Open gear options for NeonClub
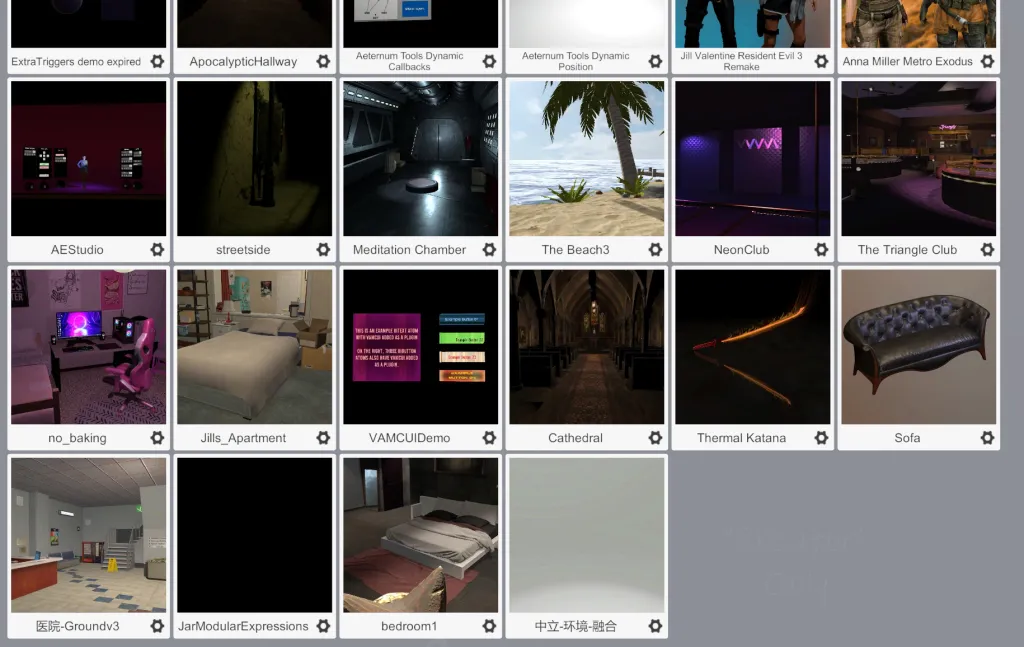1024x647 pixels. tap(822, 249)
